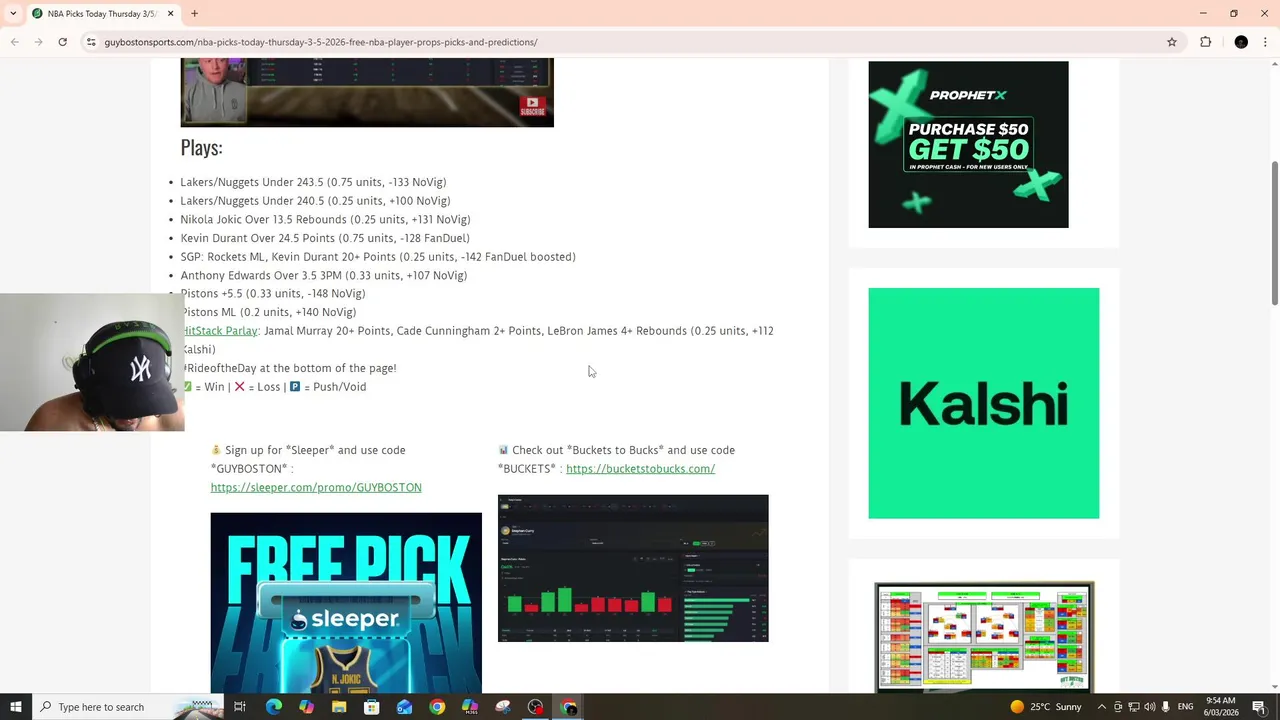Open the tab search dropdown arrow
Screen dimensions: 1280x720
pyautogui.click(x=13, y=14)
